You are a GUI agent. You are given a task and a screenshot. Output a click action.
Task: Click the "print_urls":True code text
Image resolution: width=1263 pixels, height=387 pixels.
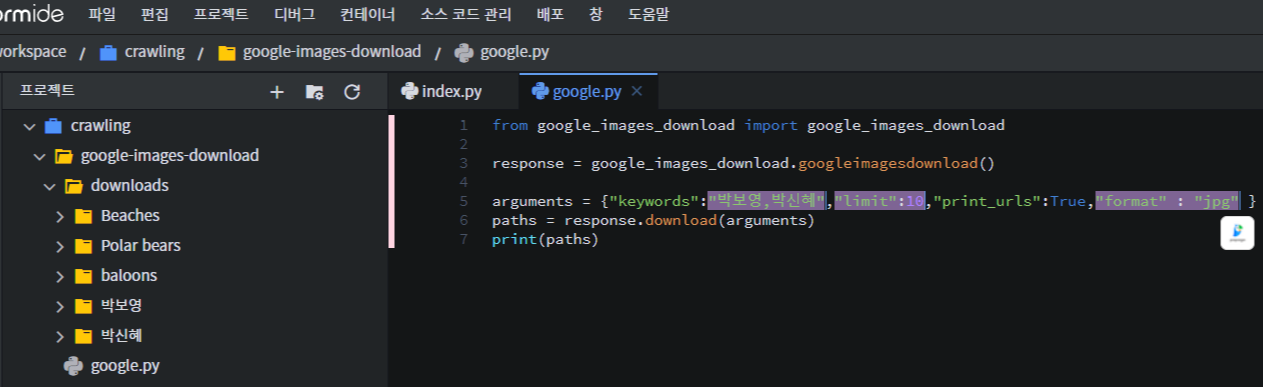(1010, 201)
